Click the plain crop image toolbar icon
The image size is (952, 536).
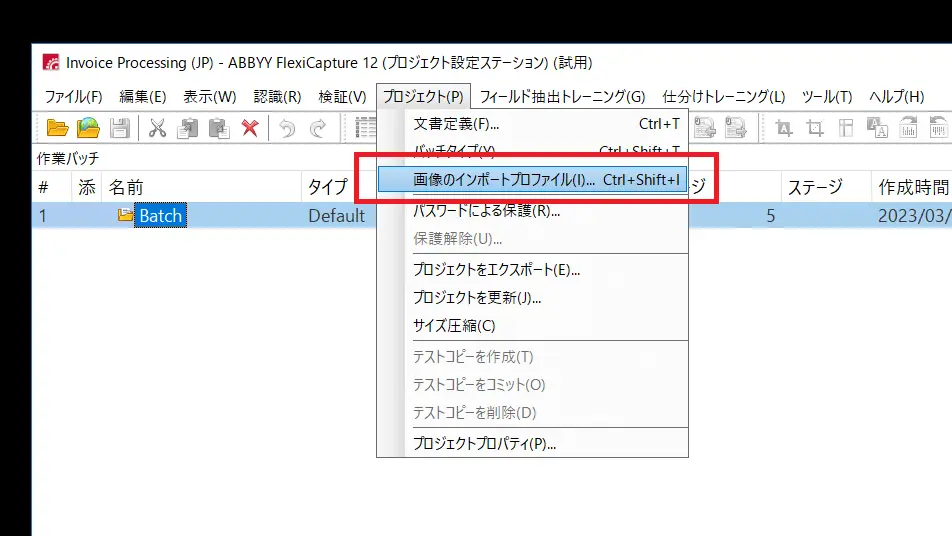click(815, 128)
